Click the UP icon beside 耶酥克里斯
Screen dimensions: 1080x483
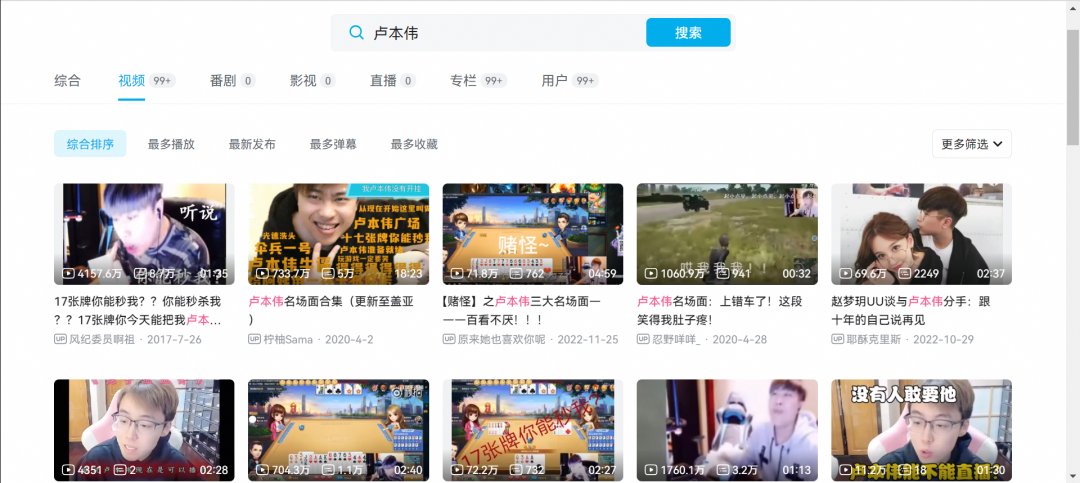pyautogui.click(x=837, y=339)
